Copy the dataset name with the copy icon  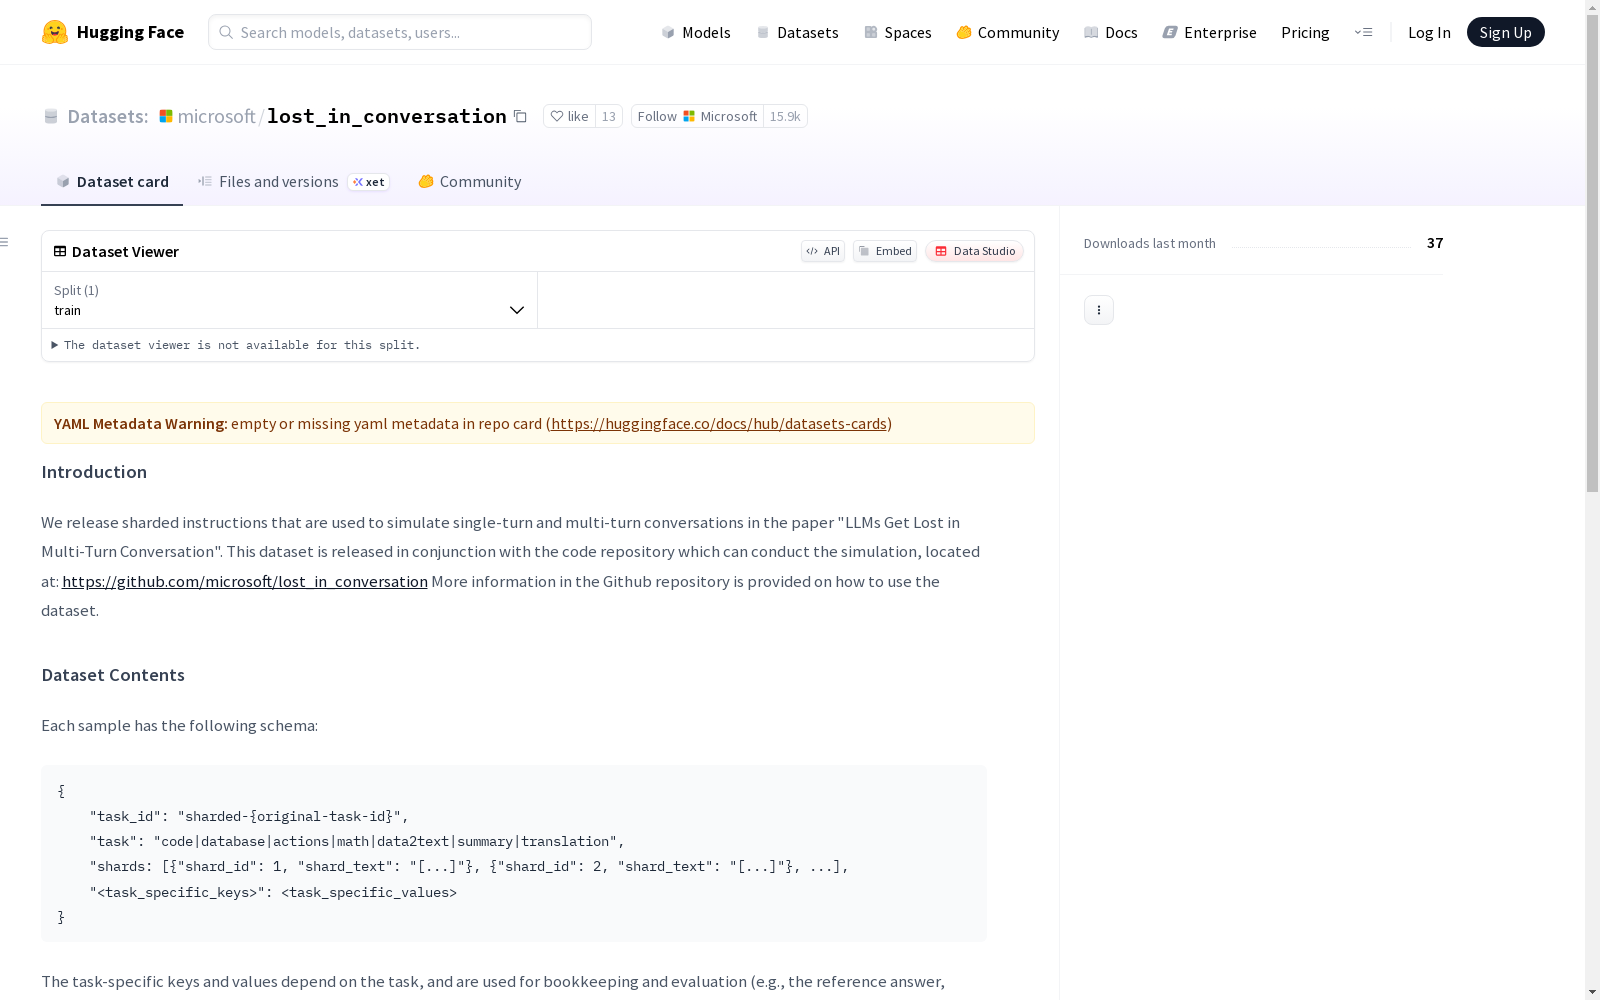tap(520, 116)
